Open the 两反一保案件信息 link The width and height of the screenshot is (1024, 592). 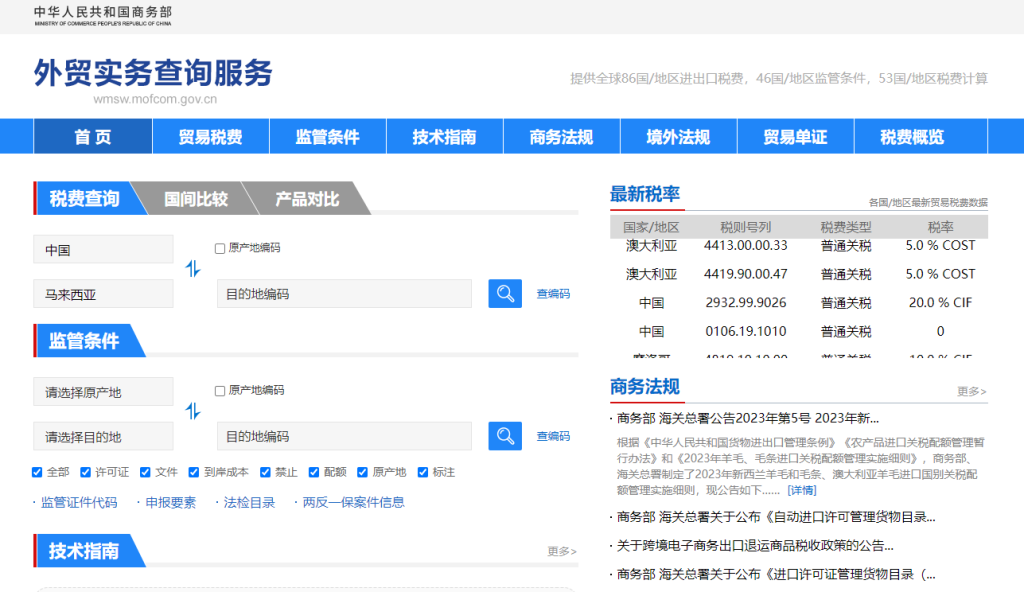coord(353,502)
